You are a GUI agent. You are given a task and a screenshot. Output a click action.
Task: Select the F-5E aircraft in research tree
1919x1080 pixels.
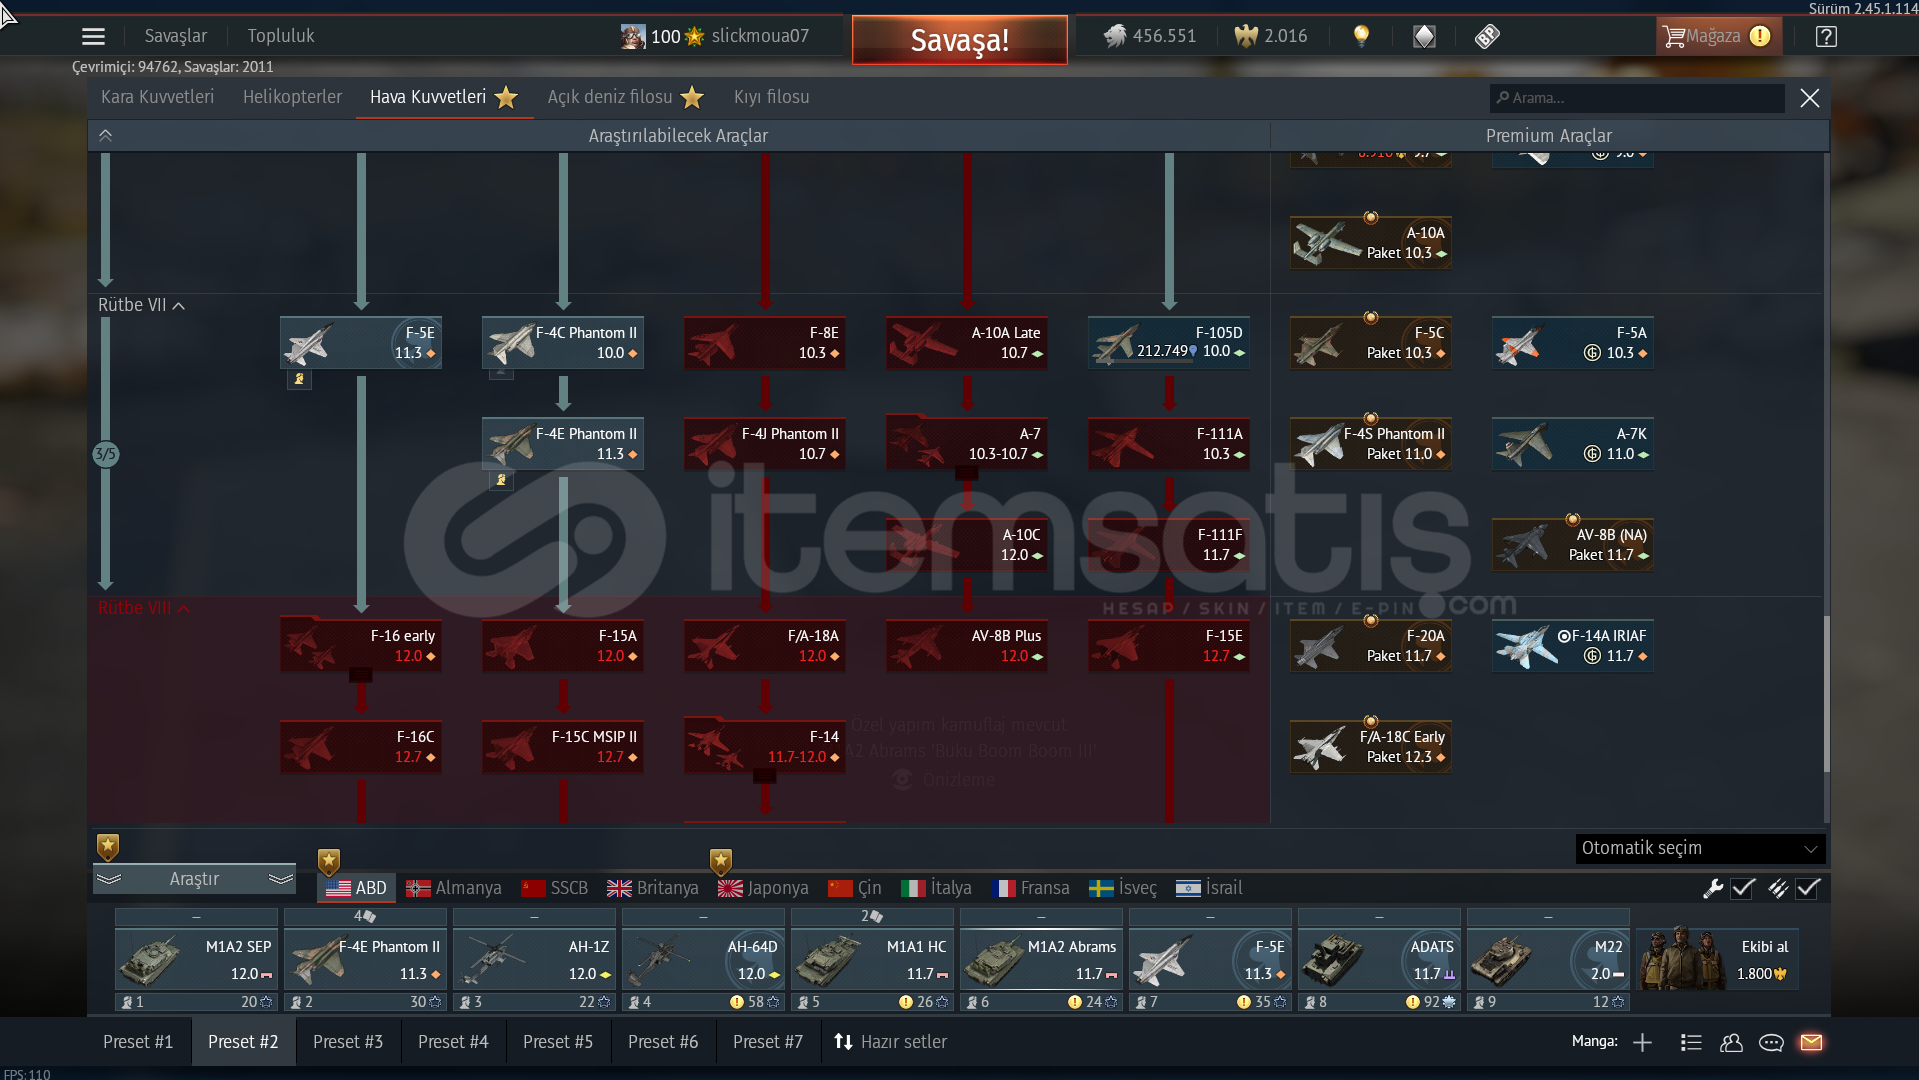coord(361,343)
